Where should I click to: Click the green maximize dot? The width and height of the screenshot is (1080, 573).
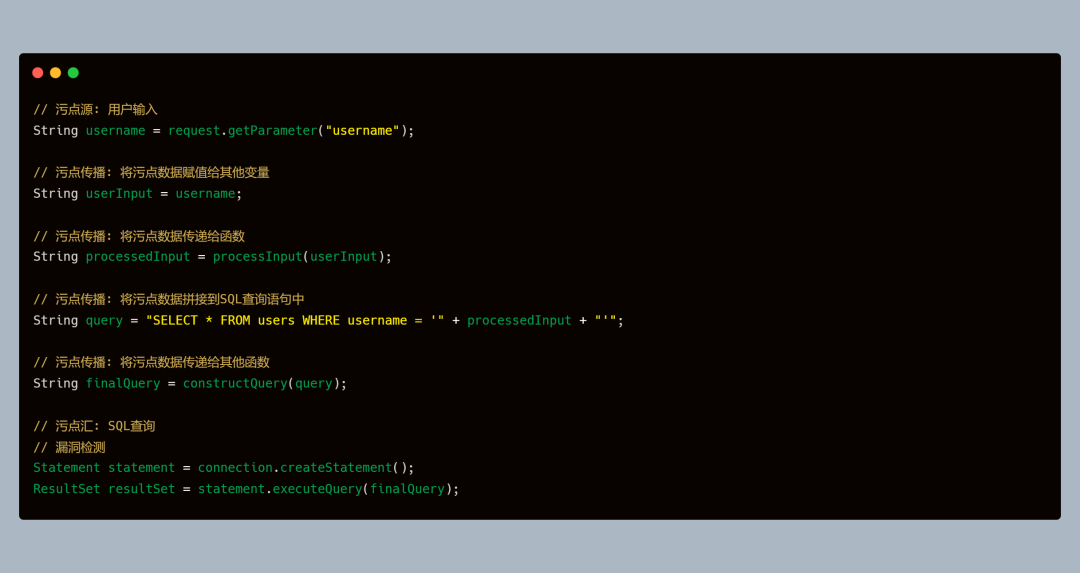coord(73,73)
